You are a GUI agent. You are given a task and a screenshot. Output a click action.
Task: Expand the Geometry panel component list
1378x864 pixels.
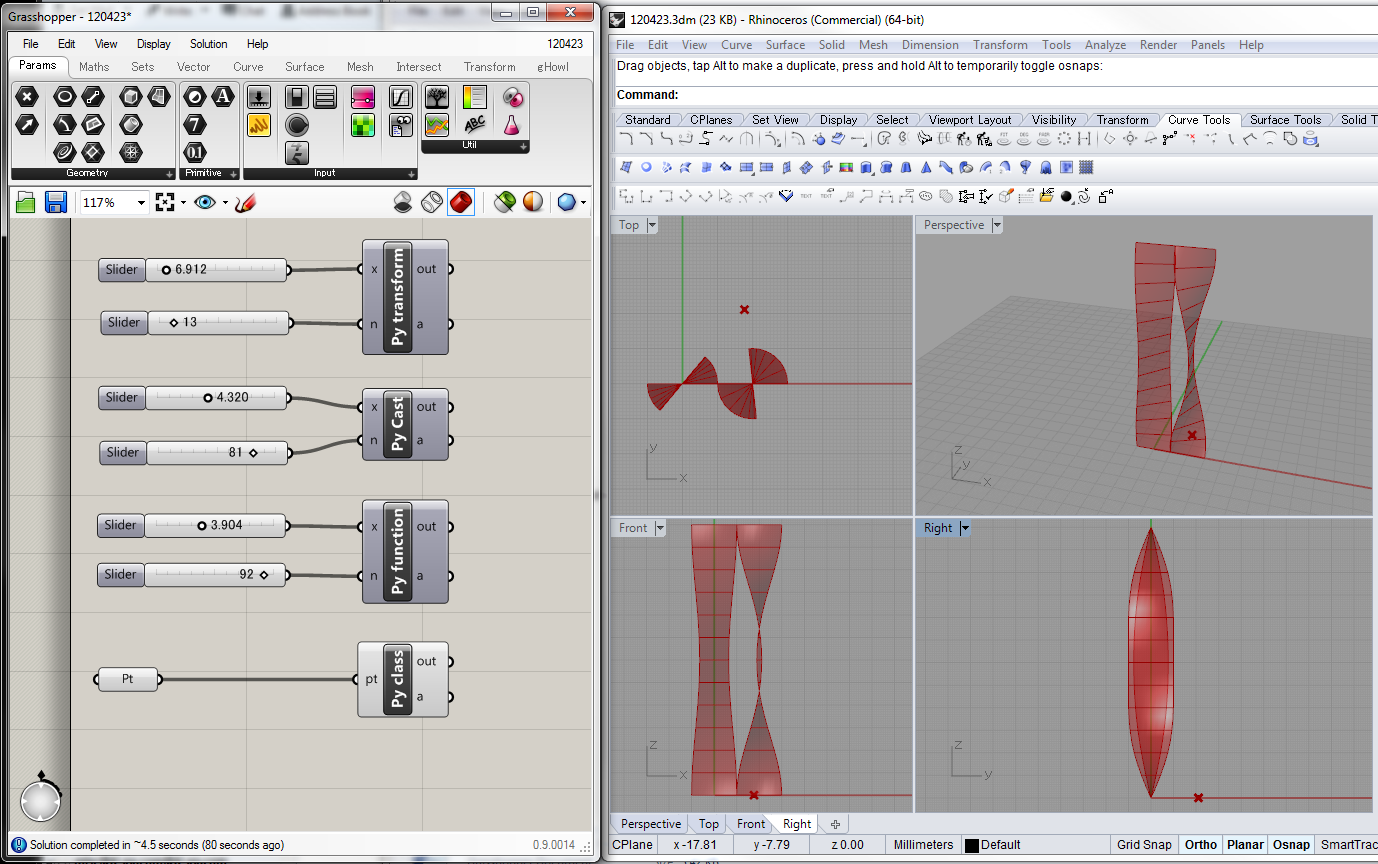click(170, 174)
